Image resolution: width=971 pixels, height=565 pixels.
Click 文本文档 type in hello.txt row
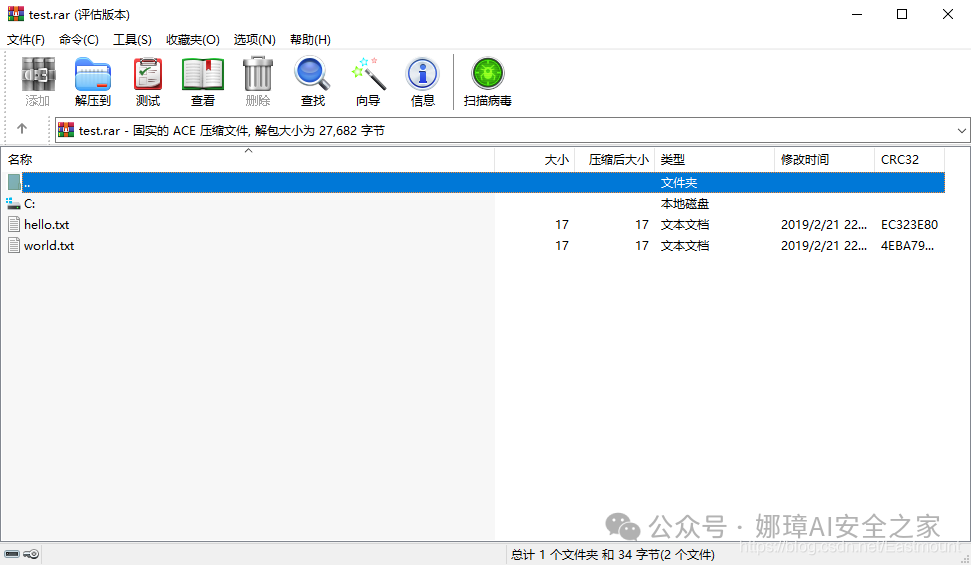(x=685, y=224)
